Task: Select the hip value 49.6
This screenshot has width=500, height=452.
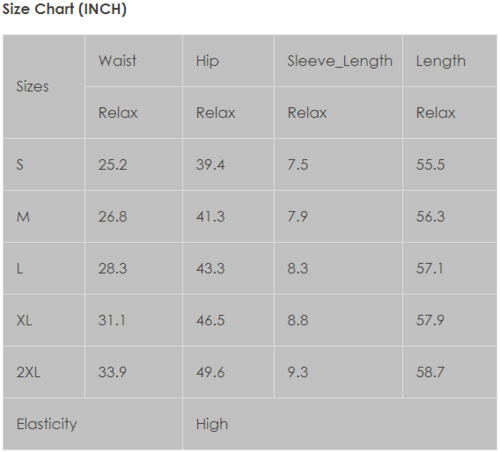Action: pyautogui.click(x=210, y=372)
